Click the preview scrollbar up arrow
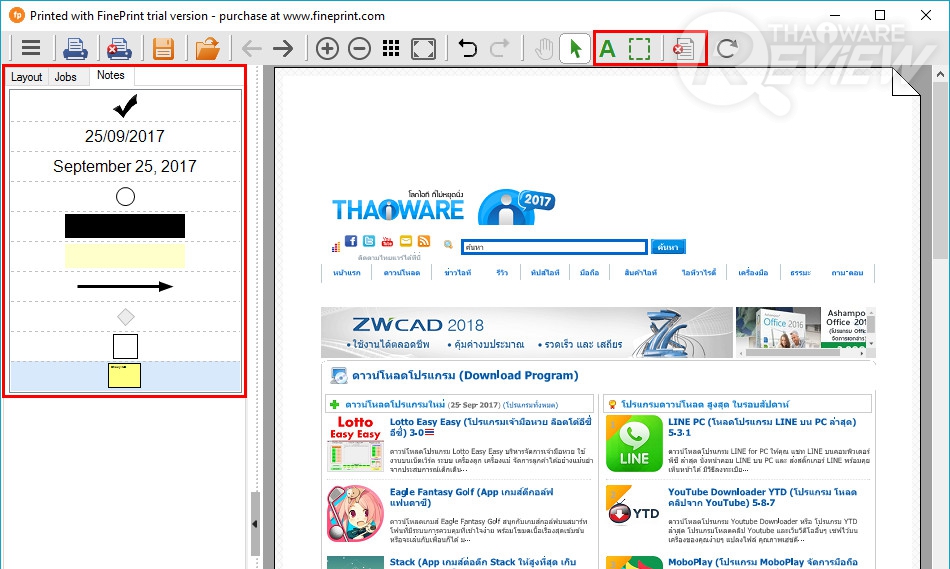950x569 pixels. click(x=940, y=75)
